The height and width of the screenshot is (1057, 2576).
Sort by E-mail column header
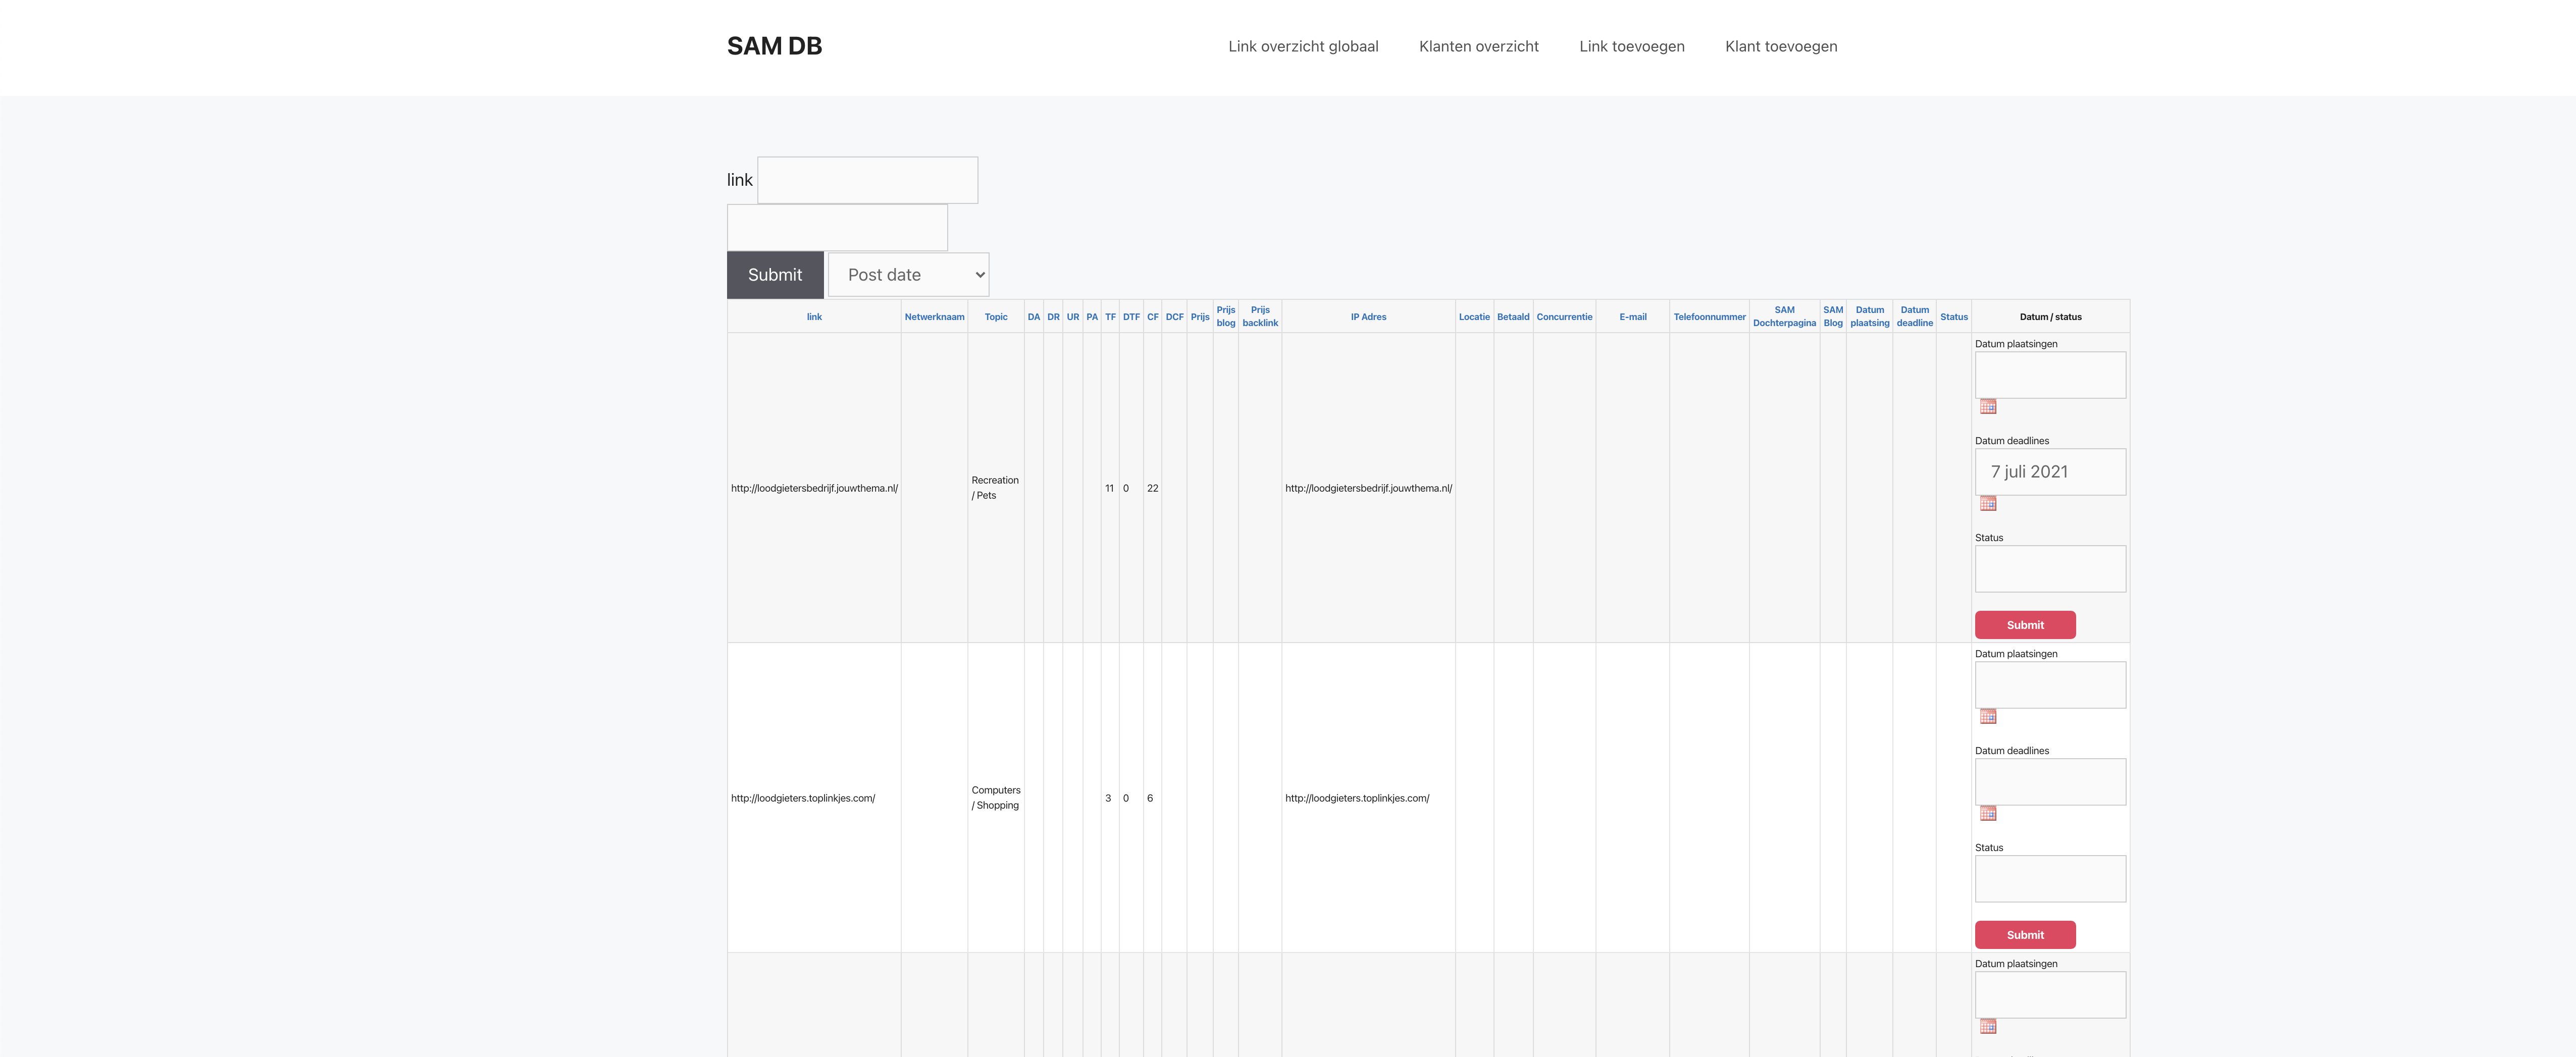(1633, 317)
